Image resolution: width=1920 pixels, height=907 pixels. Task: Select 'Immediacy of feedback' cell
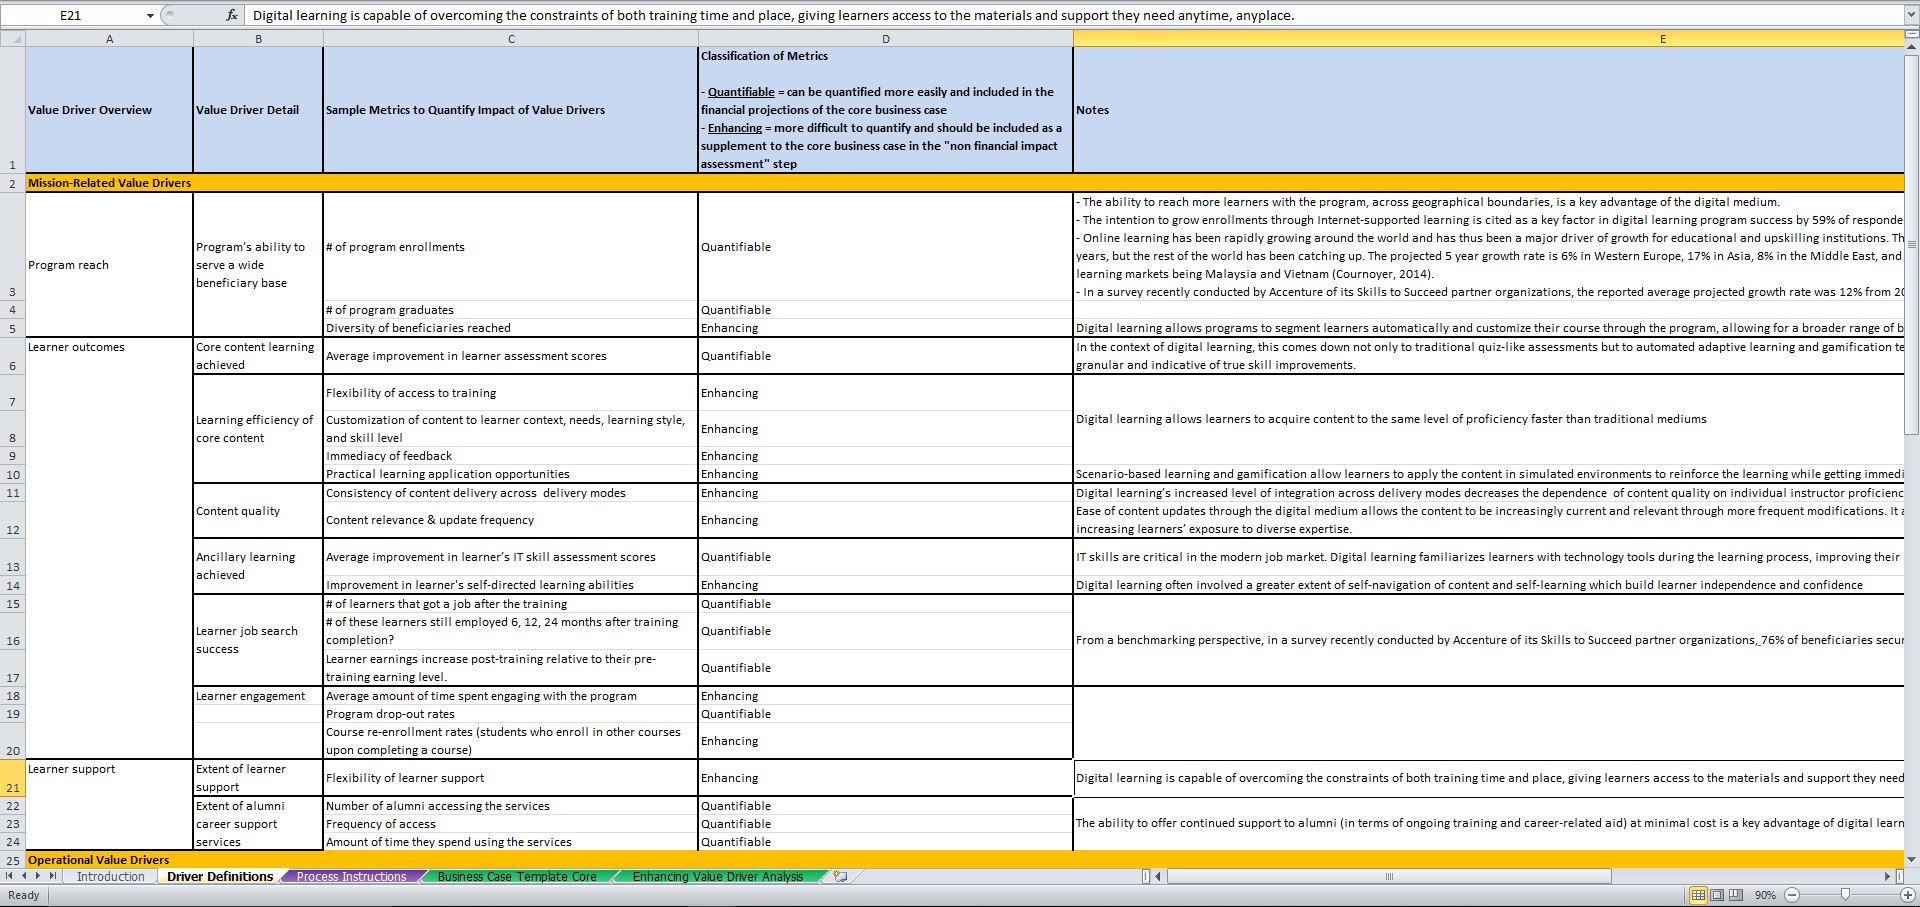[x=511, y=456]
